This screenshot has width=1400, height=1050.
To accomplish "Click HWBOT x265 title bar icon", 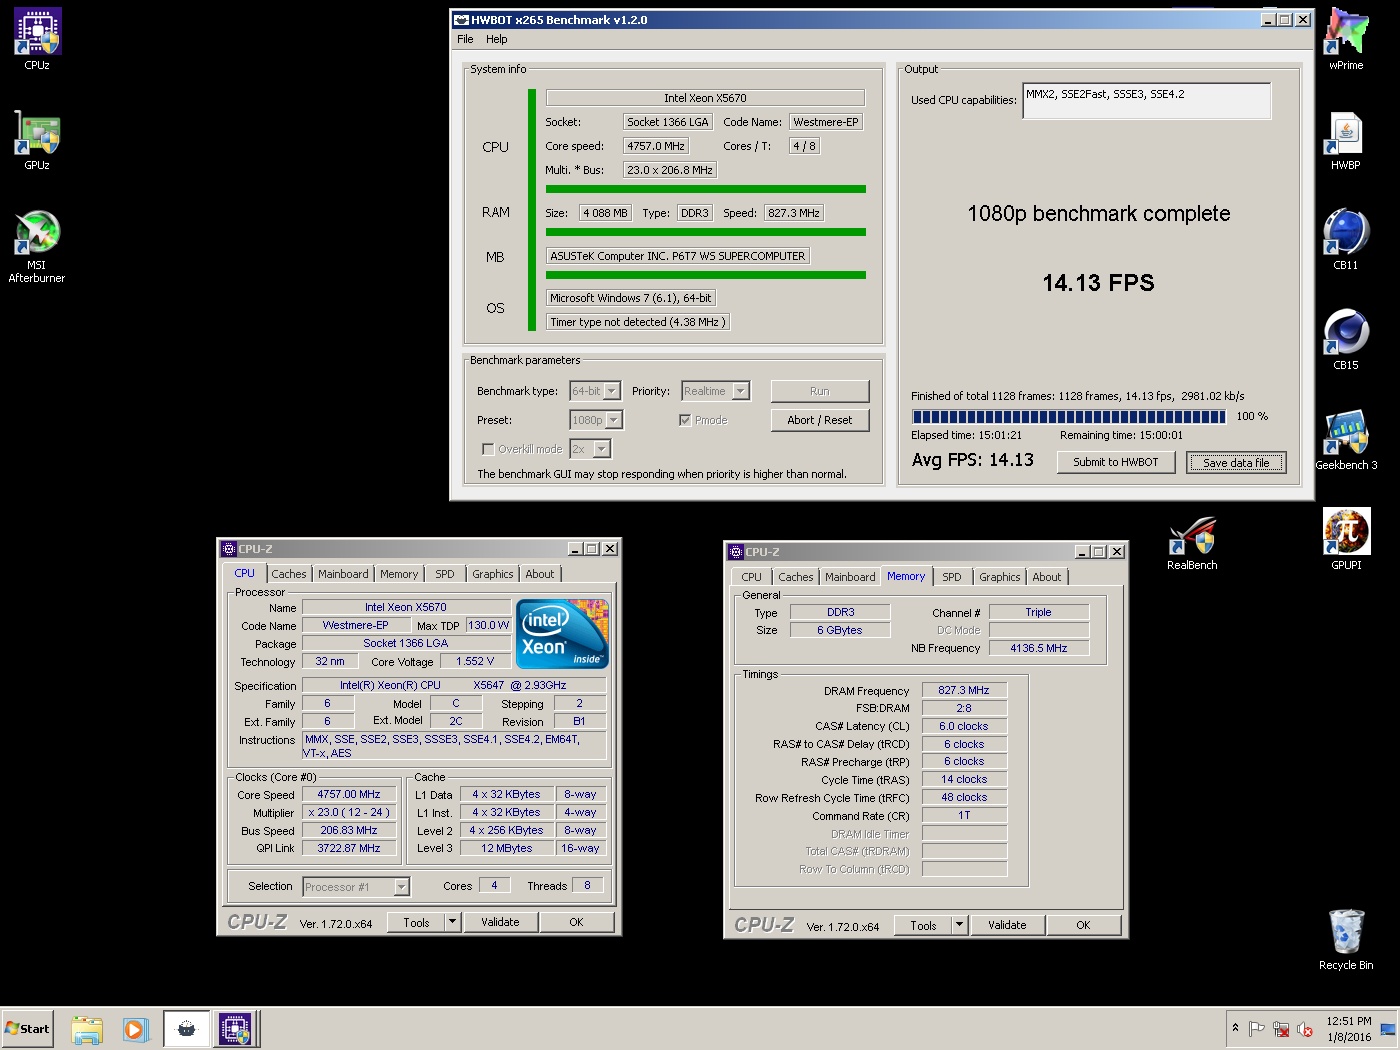I will 461,20.
